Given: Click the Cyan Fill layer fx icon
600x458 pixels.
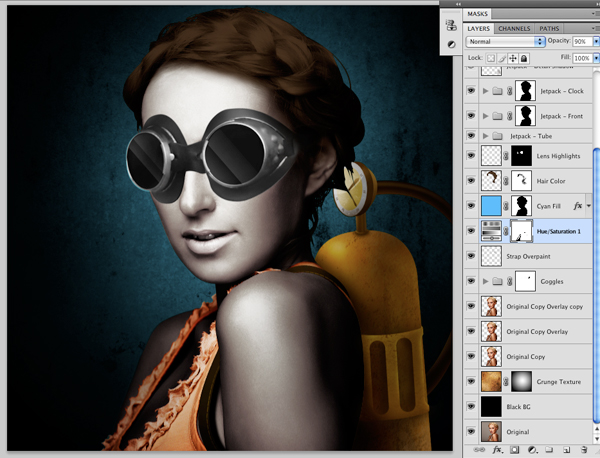Looking at the screenshot, I should [577, 206].
